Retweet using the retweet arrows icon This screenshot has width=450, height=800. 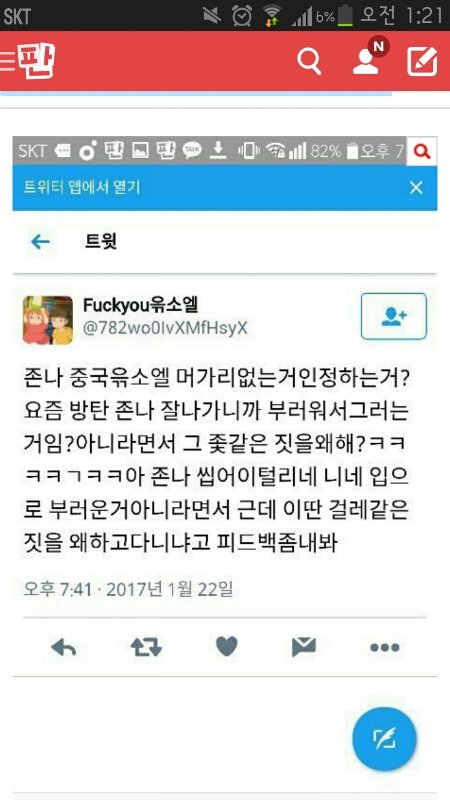(146, 647)
